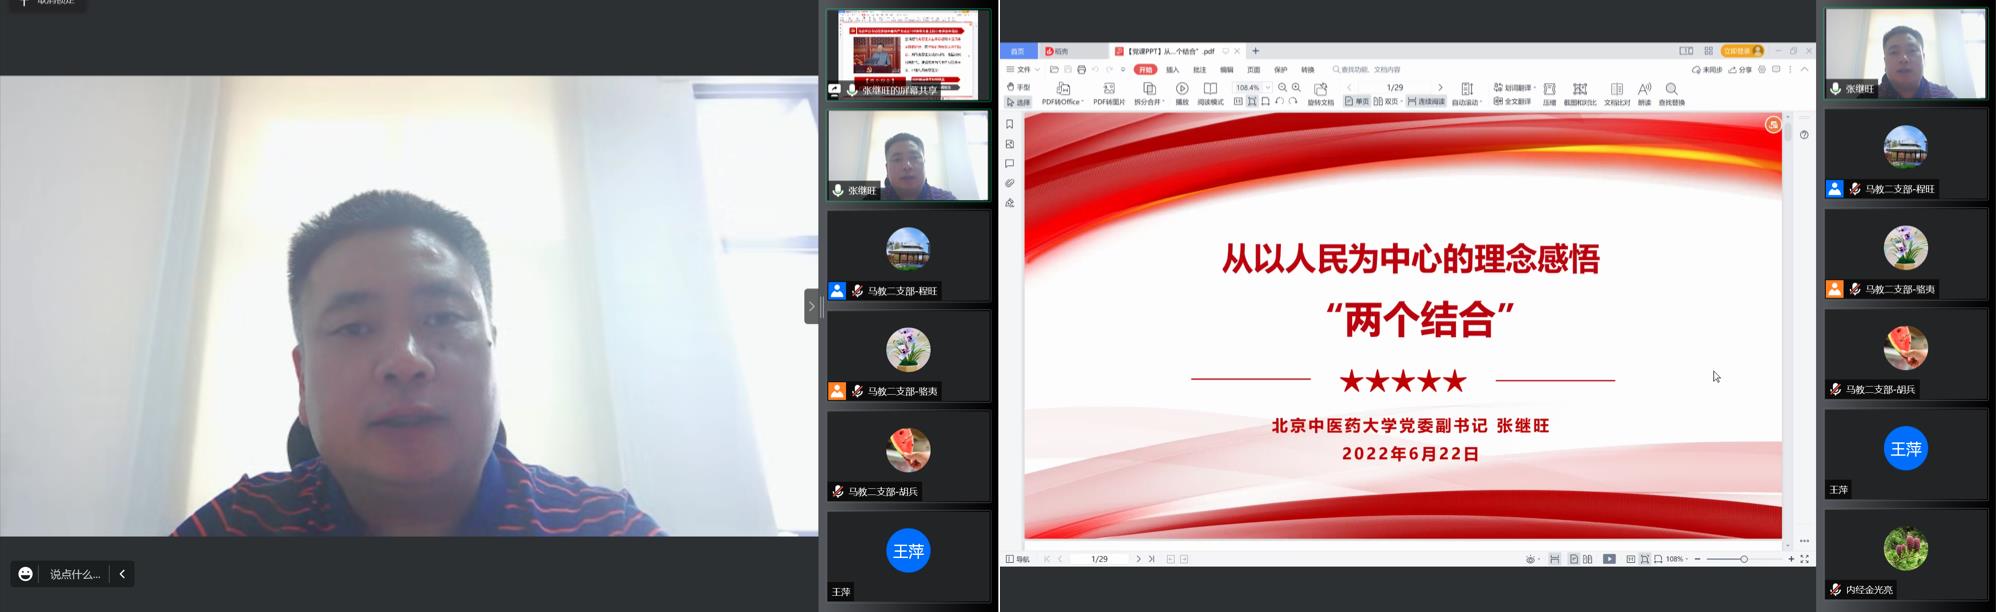Adjust the zoom slider in status bar
Viewport: 1996px width, 612px height.
click(x=1743, y=559)
